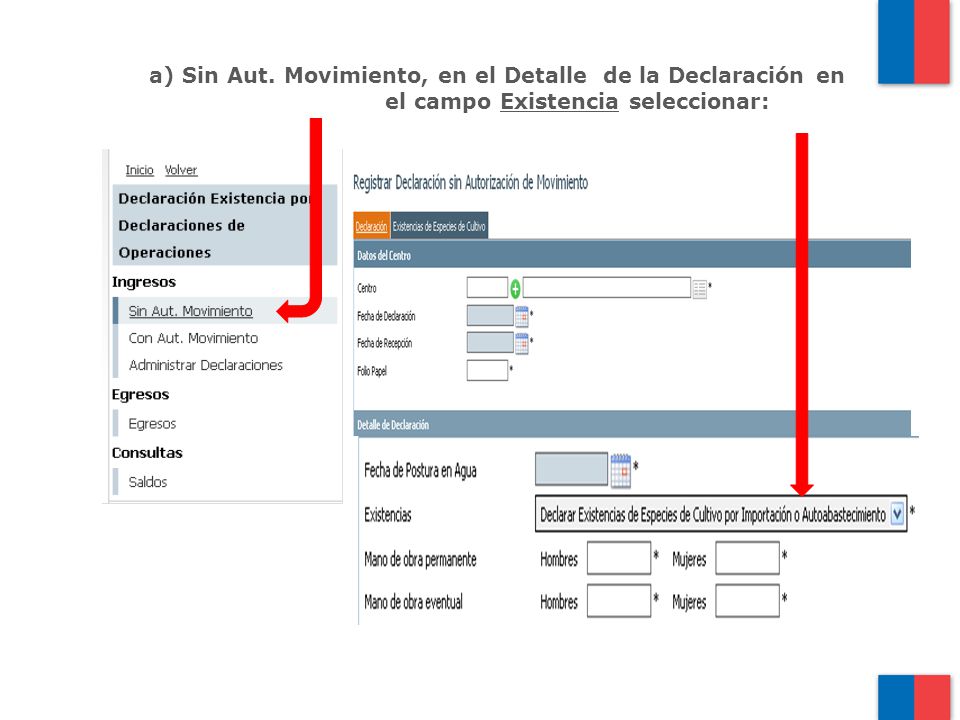
Task: Click the Datos del Centro section header
Action: pos(632,255)
